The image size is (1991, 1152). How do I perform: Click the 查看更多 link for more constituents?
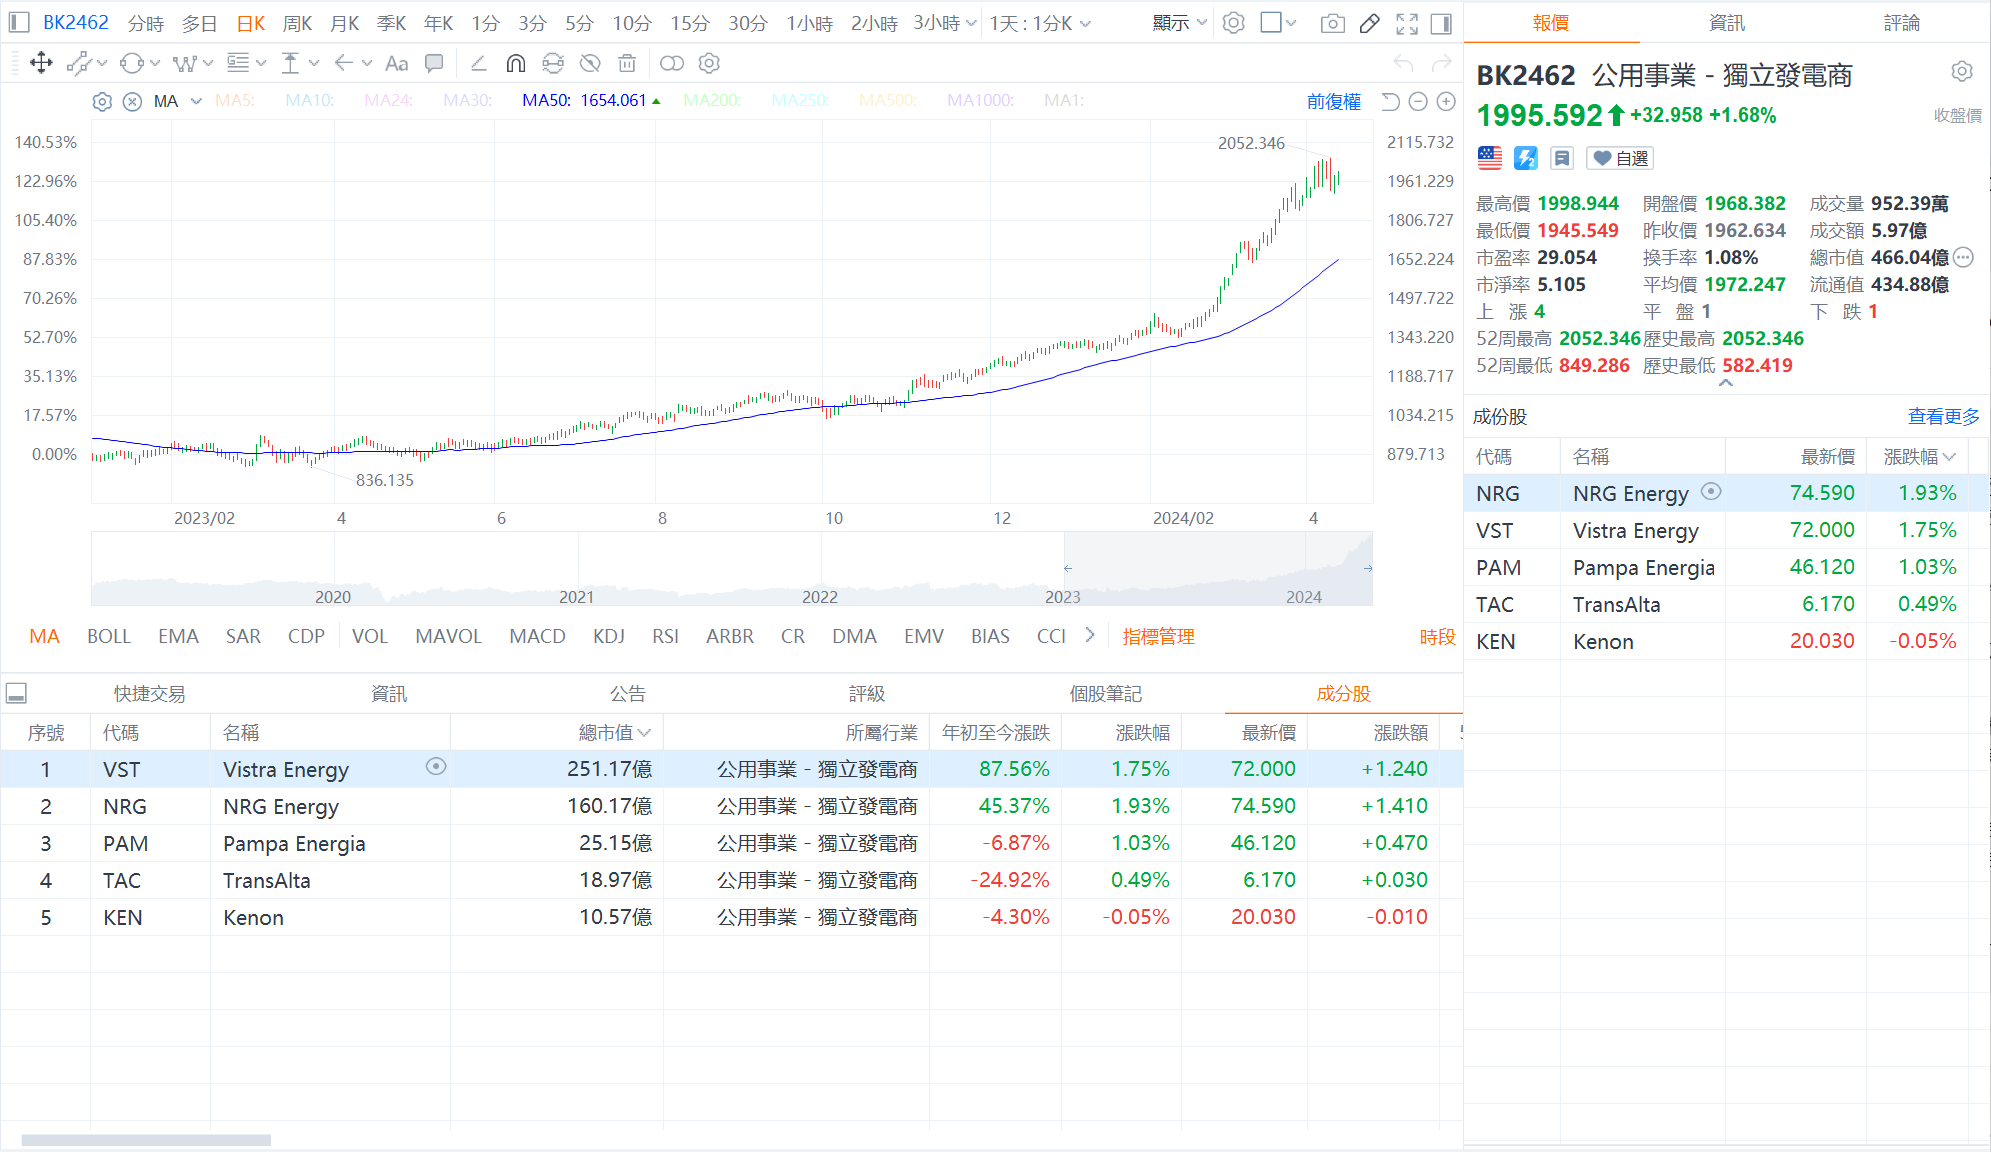(x=1943, y=416)
